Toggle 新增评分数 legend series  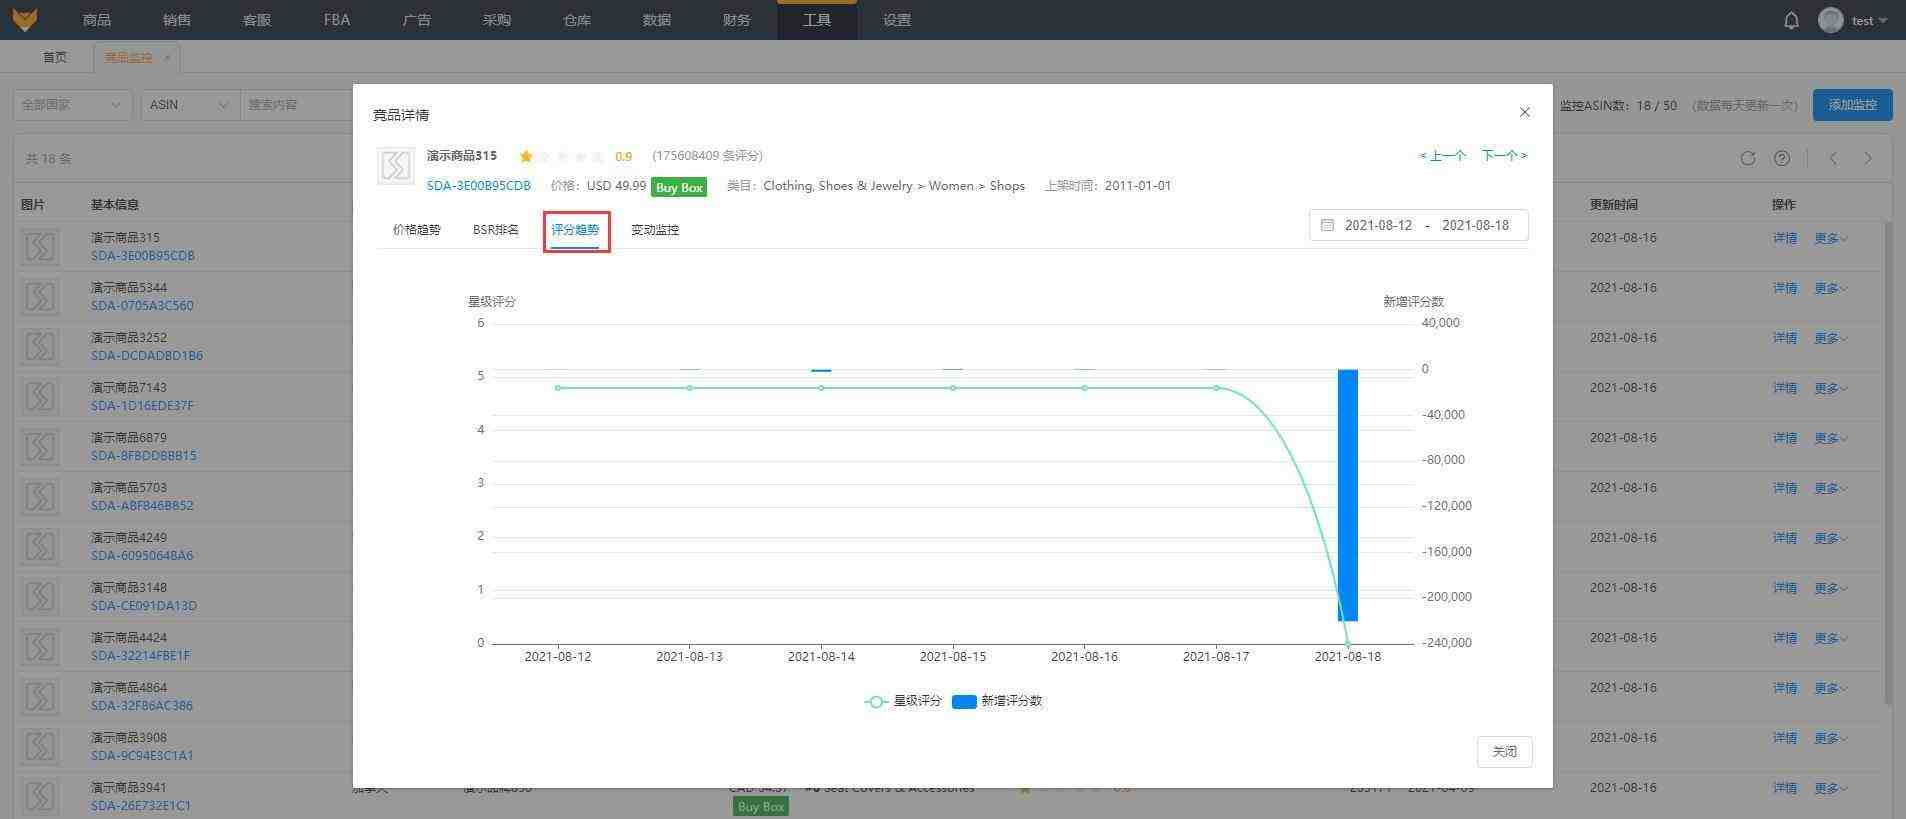(997, 701)
